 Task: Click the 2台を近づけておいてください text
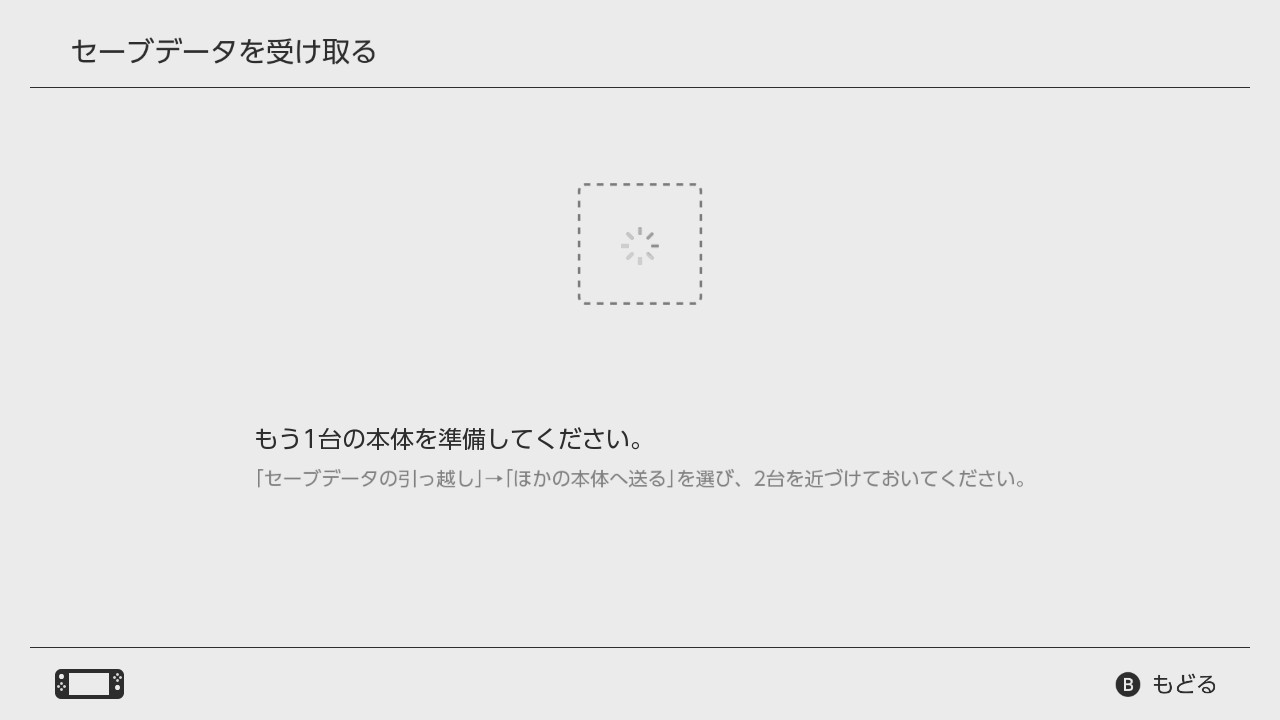(890, 479)
